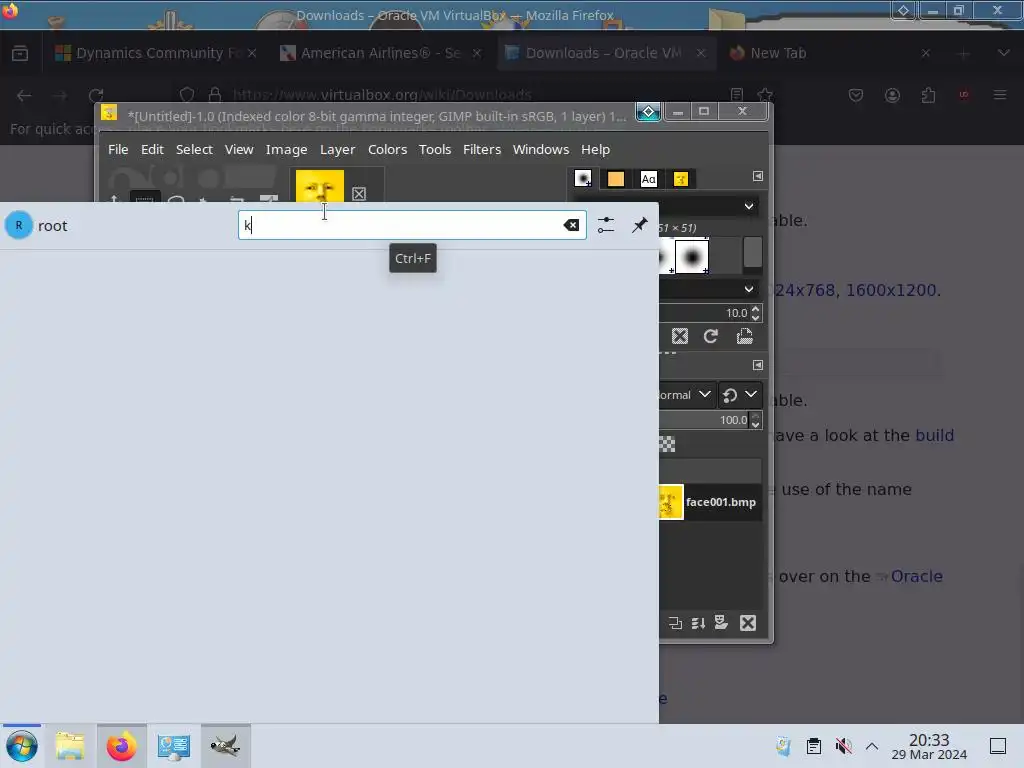Expand the brush filter dropdown
This screenshot has height=768, width=1024.
click(x=748, y=206)
